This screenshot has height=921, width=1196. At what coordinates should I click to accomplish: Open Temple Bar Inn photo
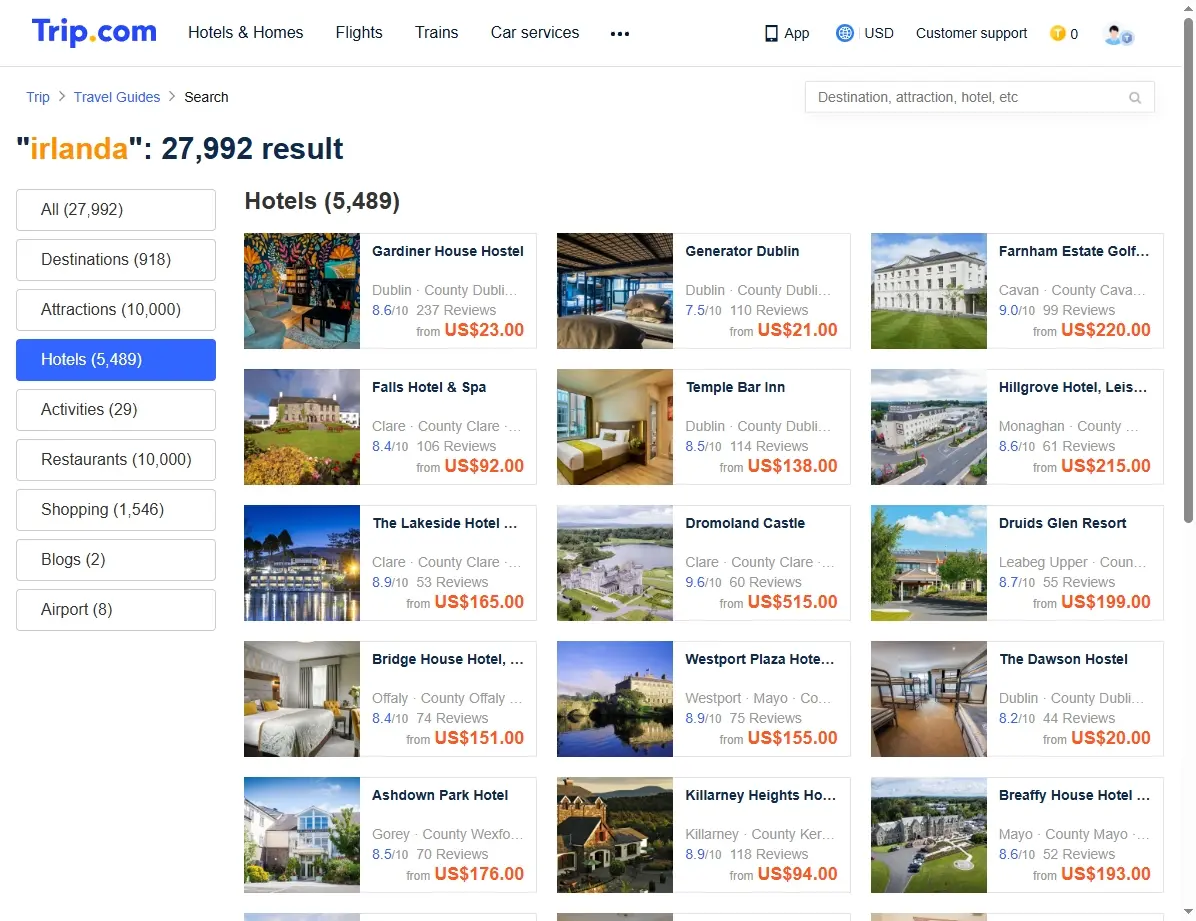point(615,427)
